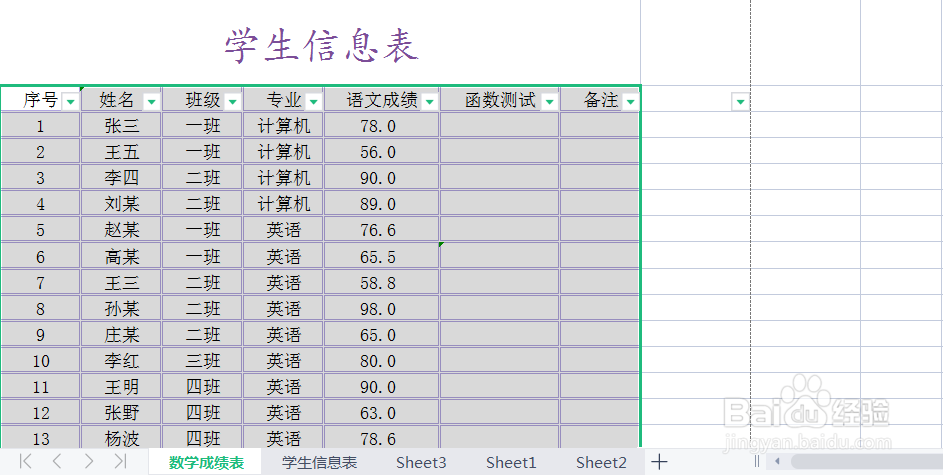Select empty 函数测试 cell in 张三 row
Viewport: 943px width, 475px height.
point(499,126)
